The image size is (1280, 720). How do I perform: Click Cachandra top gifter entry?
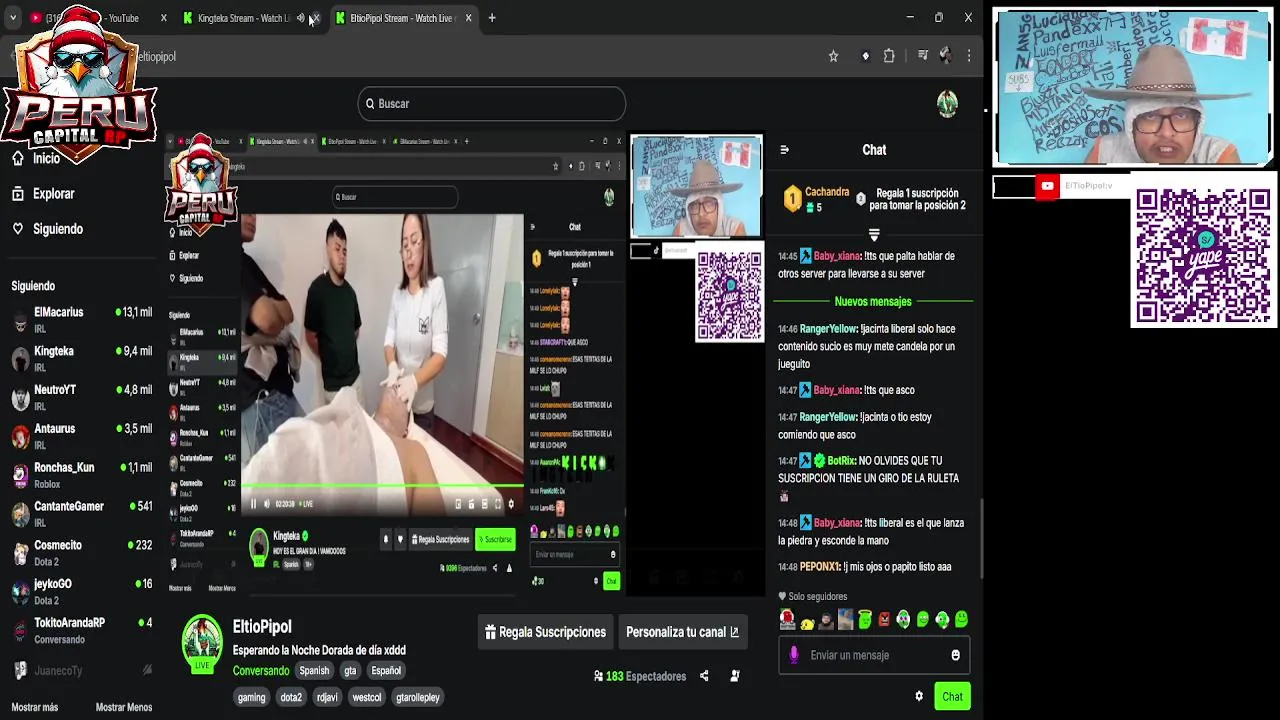click(816, 199)
